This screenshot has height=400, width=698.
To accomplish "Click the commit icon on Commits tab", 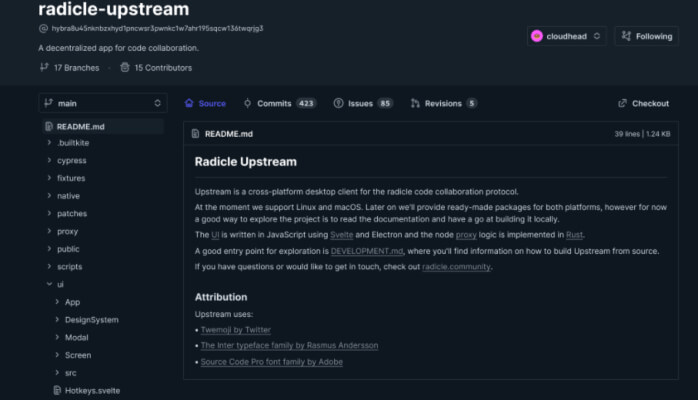I will [248, 103].
